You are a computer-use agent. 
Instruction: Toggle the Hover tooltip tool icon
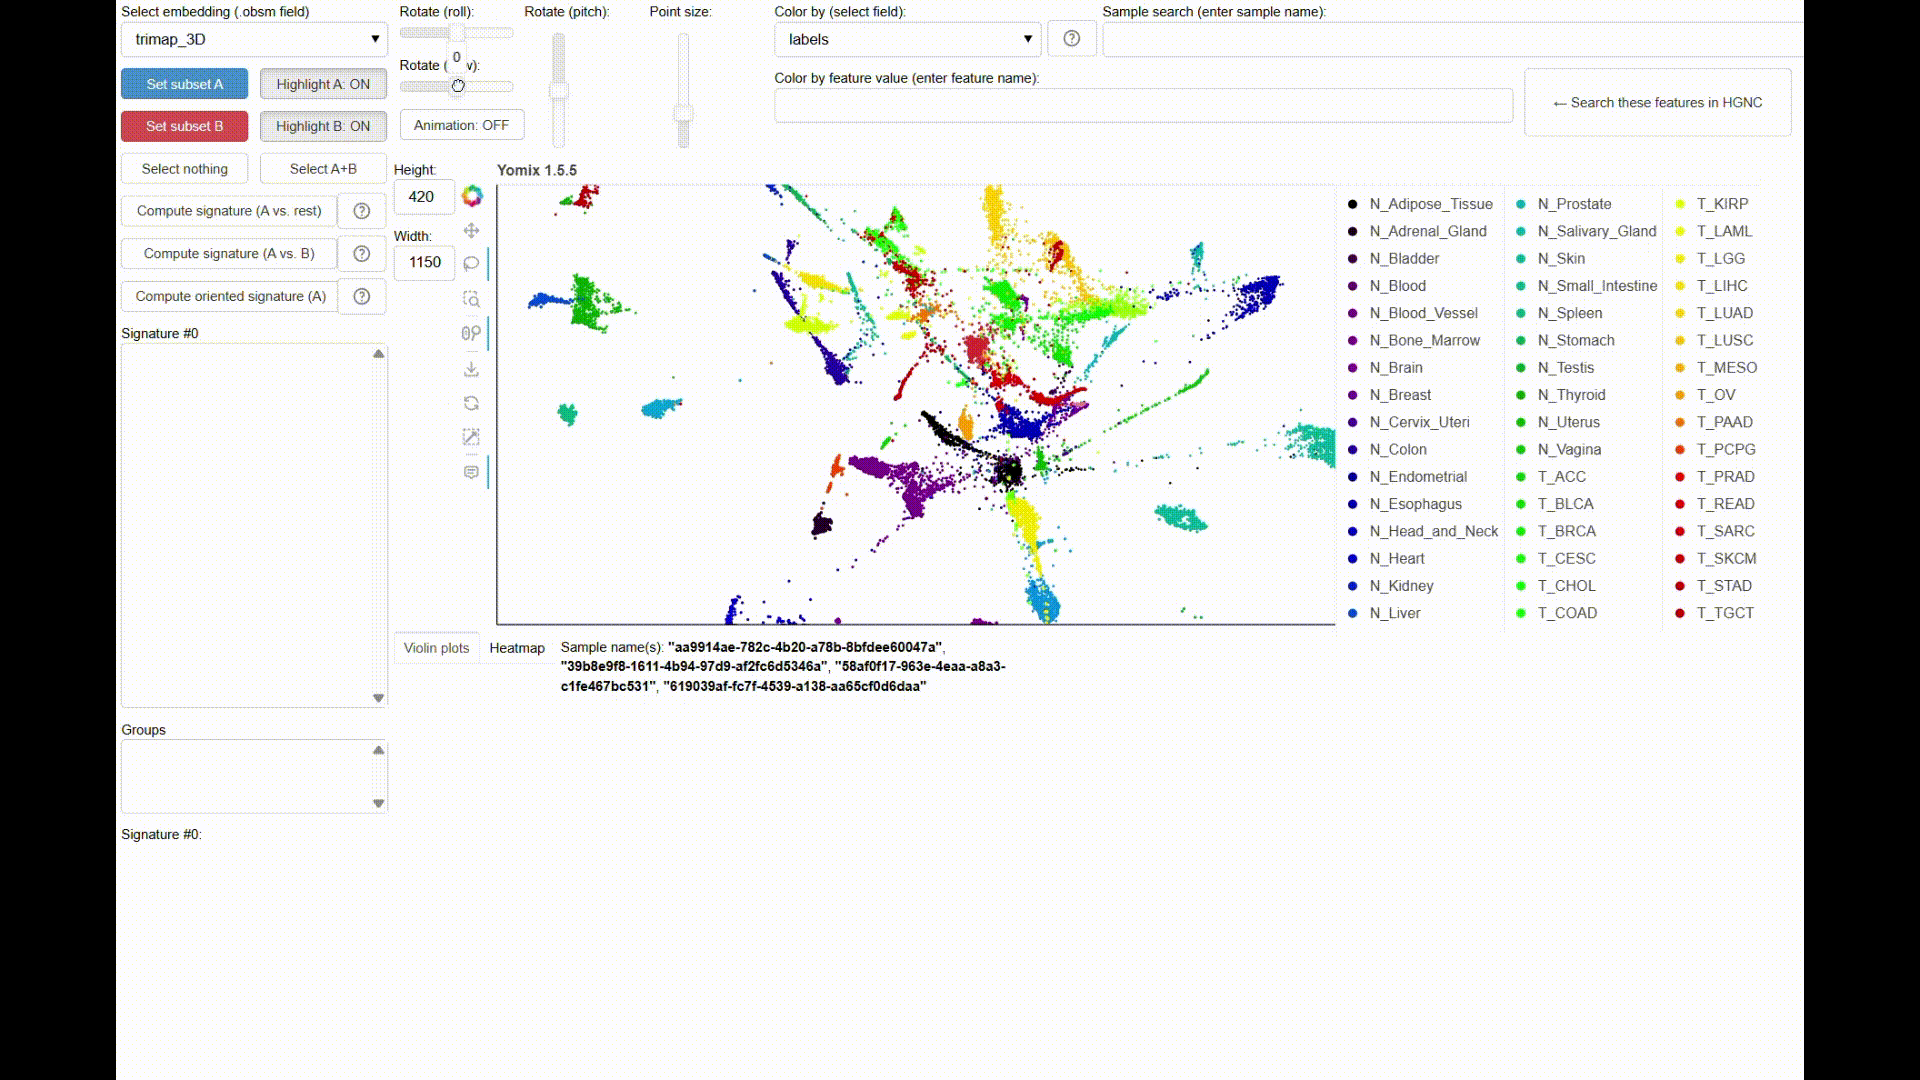(x=472, y=472)
